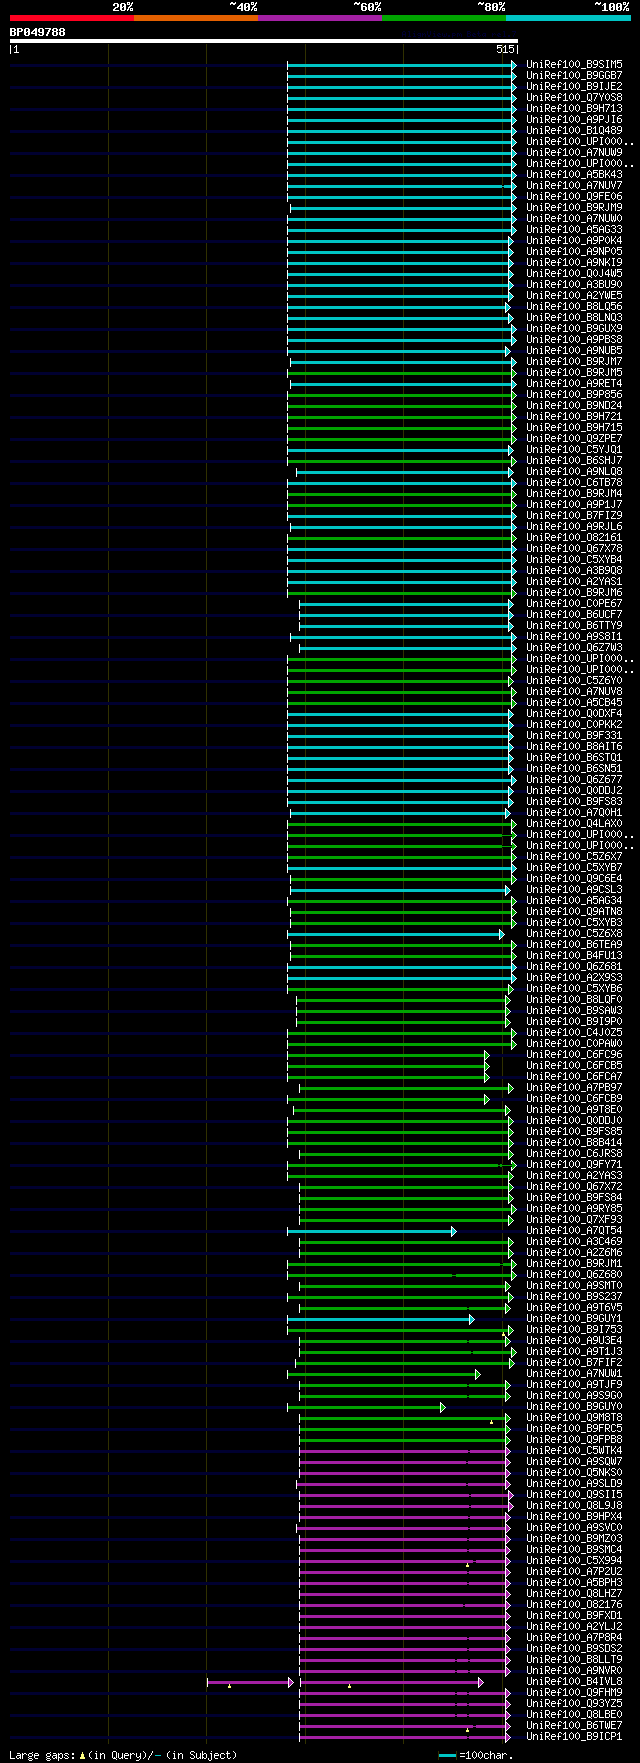
Task: Click the orange ~40% identity legend segment
Action: pos(195,18)
